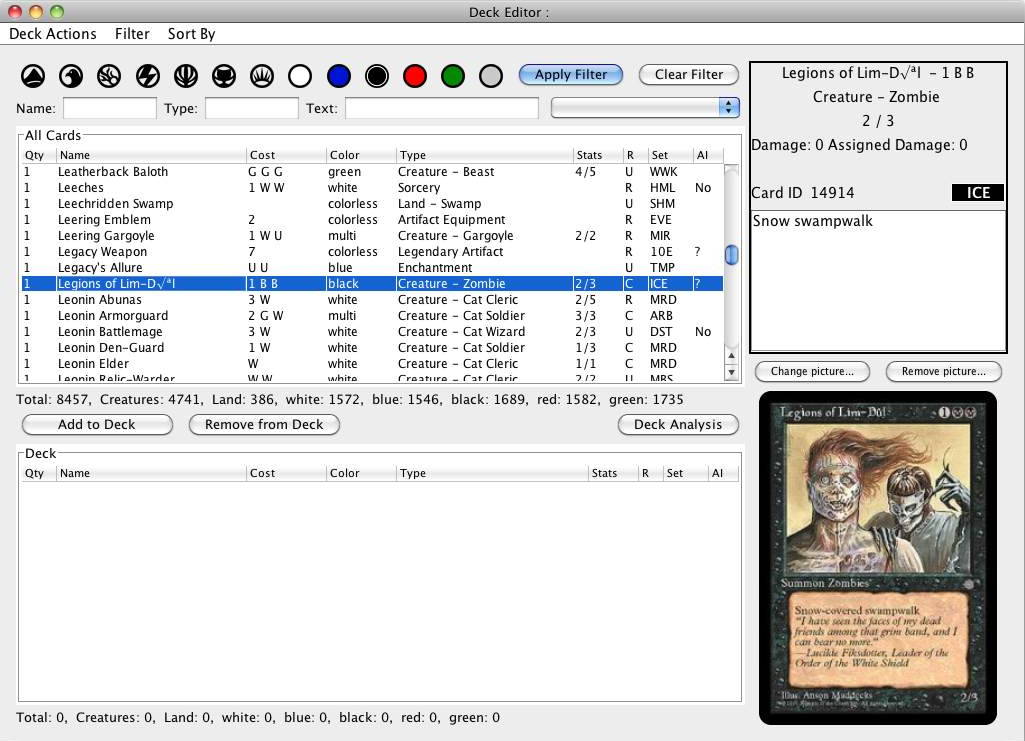Toggle the red color filter circle
Image resolution: width=1025 pixels, height=741 pixels.
tap(414, 76)
